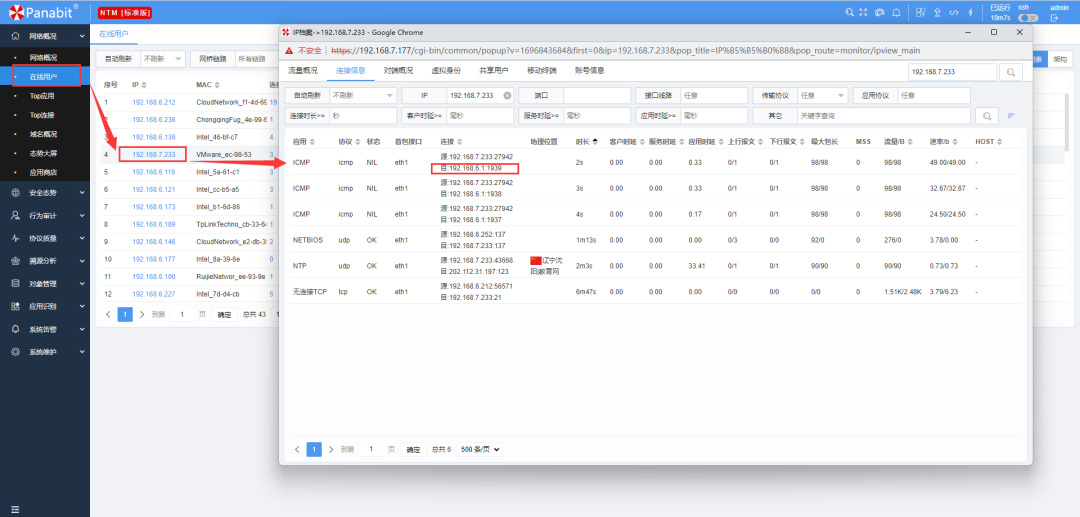Switch to 对端概况 tab
Image resolution: width=1080 pixels, height=517 pixels.
pyautogui.click(x=398, y=71)
